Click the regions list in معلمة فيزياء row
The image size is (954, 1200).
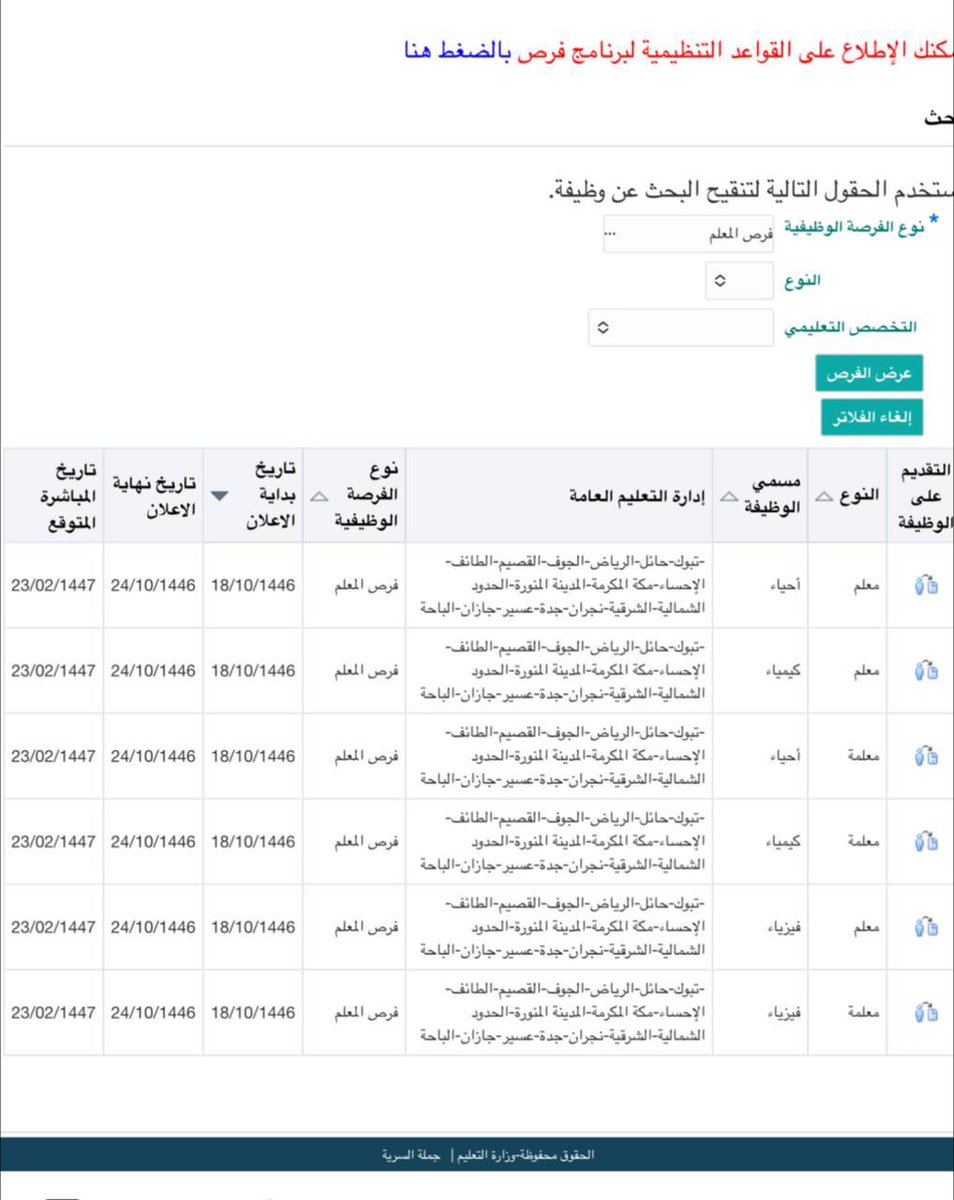click(563, 1013)
